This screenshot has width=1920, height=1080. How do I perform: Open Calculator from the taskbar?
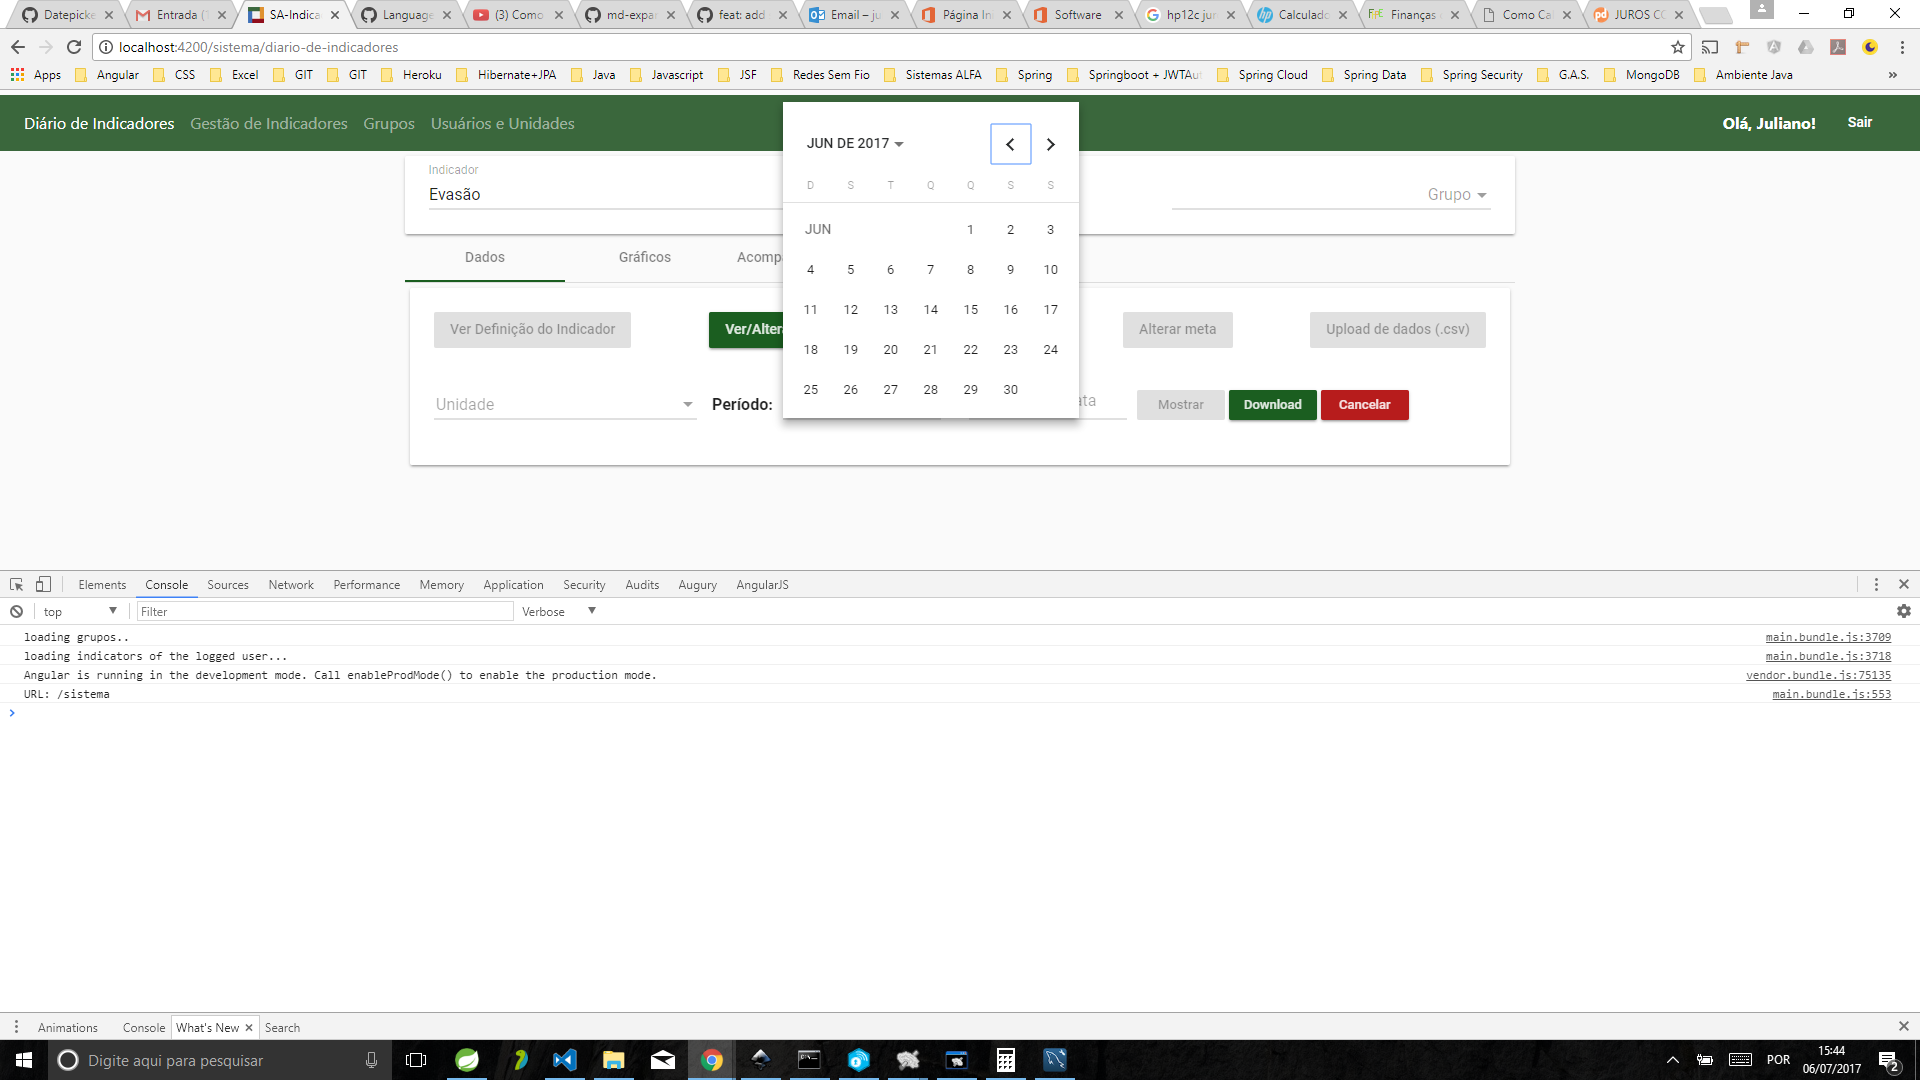click(x=1006, y=1060)
